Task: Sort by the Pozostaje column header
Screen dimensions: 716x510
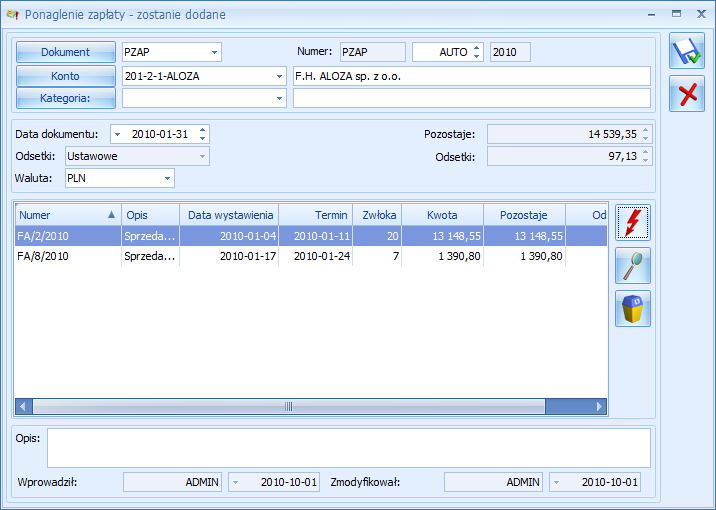Action: point(524,215)
